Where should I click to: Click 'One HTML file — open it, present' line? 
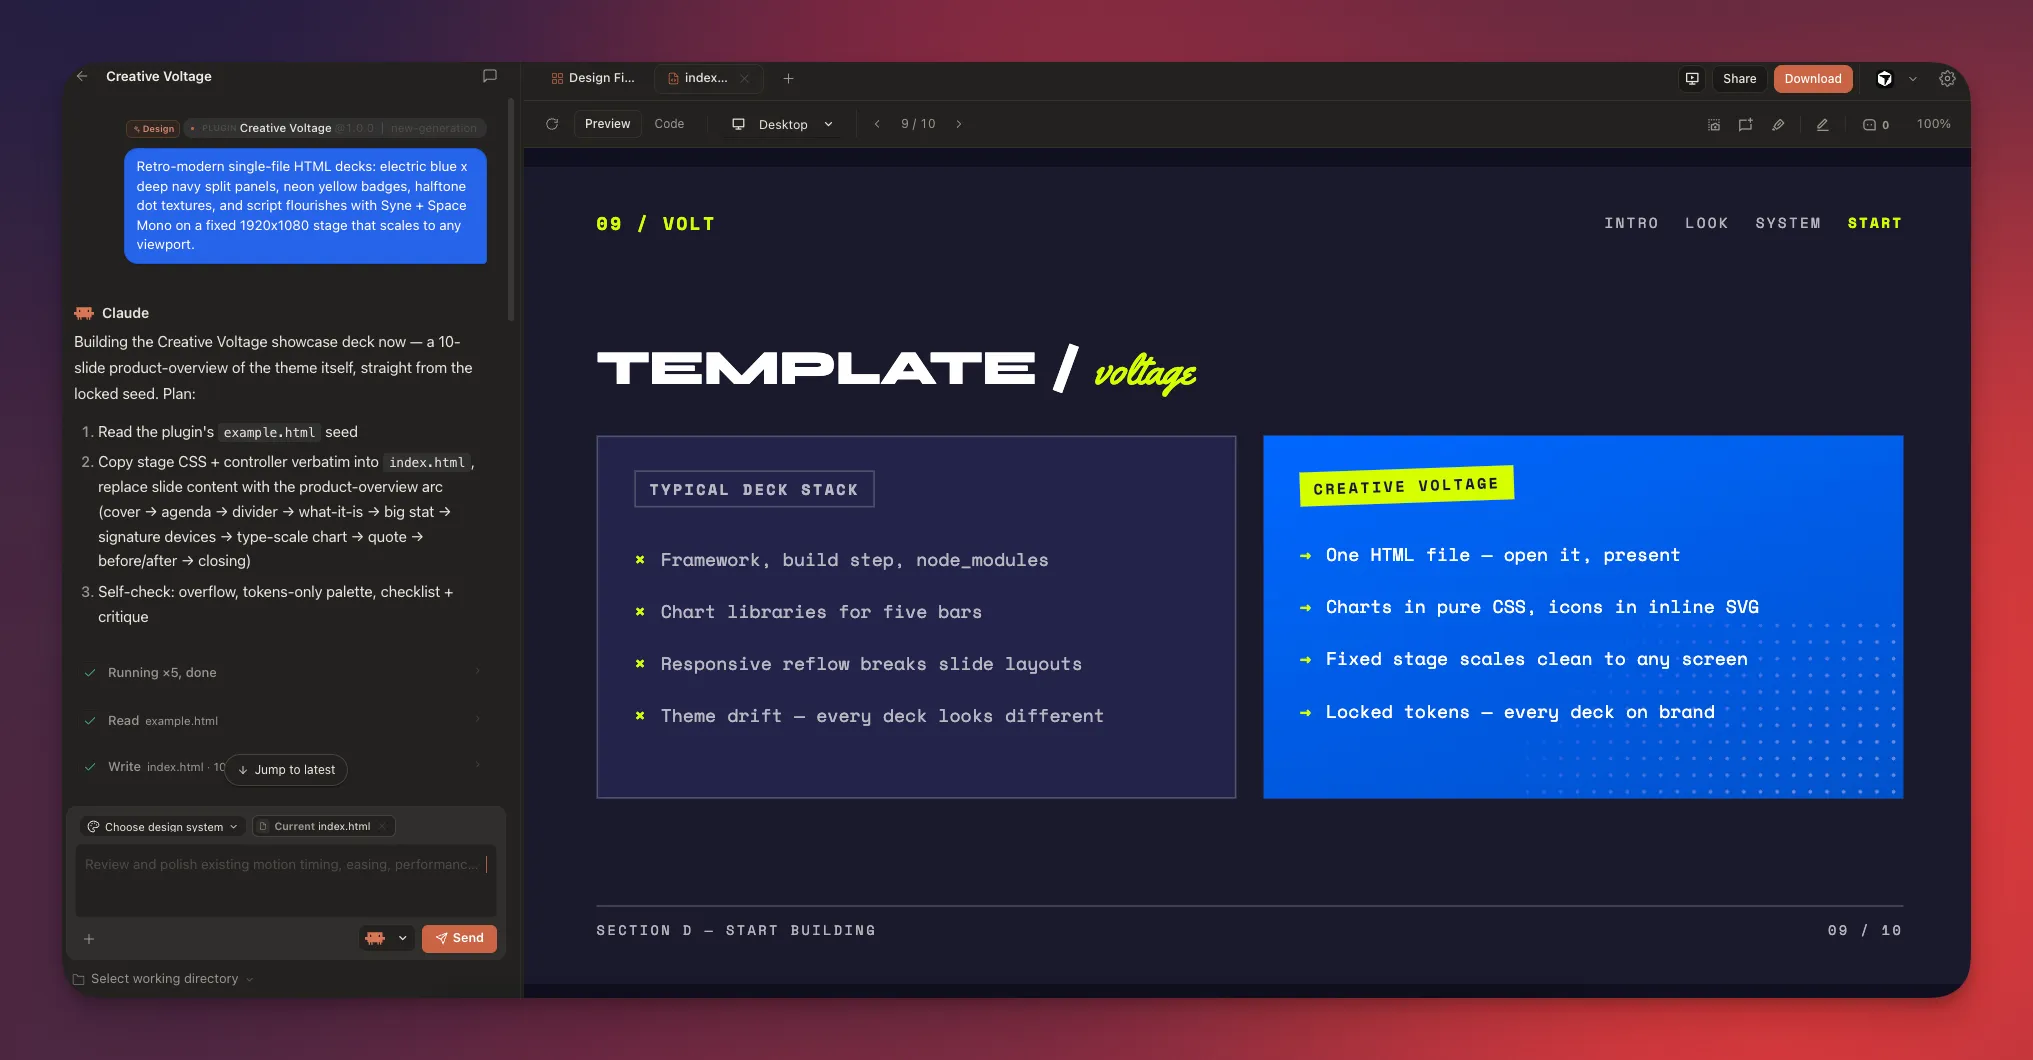point(1503,555)
